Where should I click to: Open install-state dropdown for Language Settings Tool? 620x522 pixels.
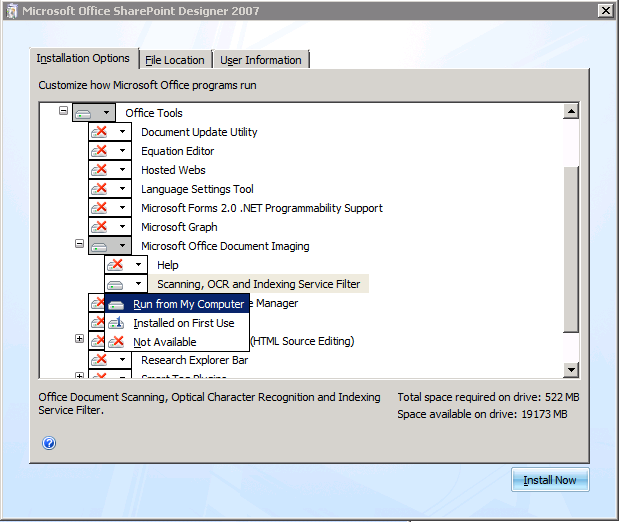[110, 189]
